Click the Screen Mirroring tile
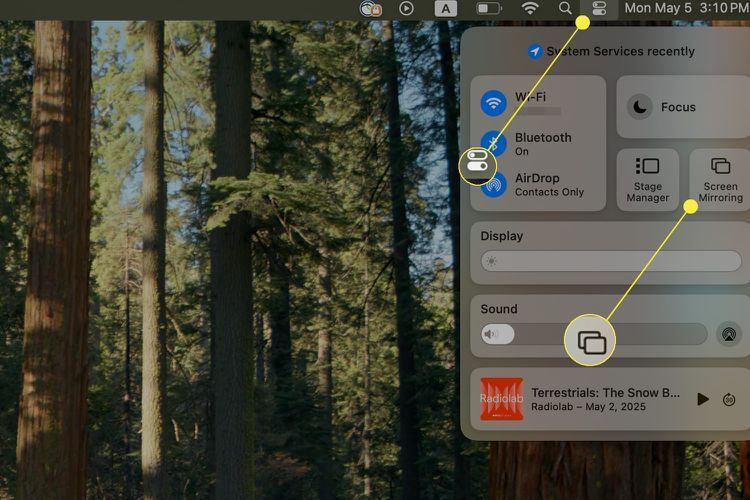750x500 pixels. pos(720,180)
